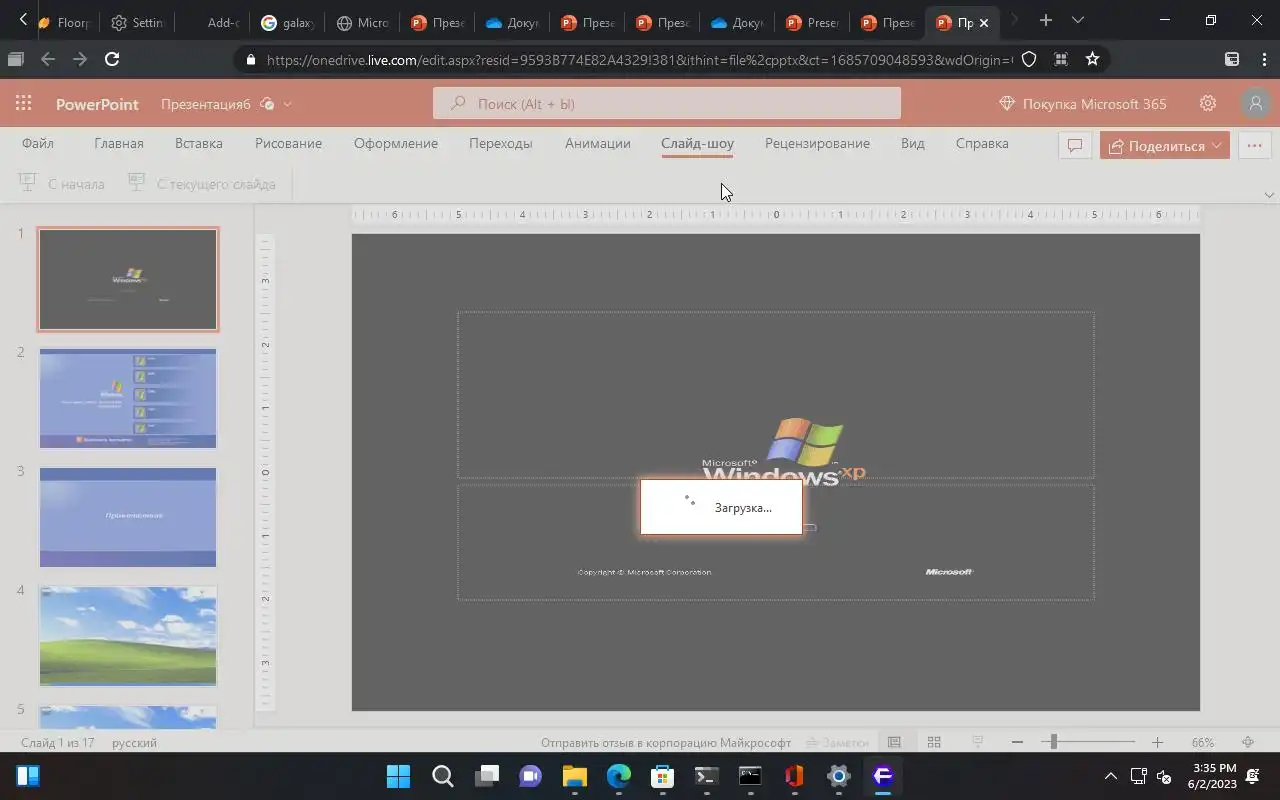Open the Справка tab
The image size is (1280, 800).
(x=982, y=143)
